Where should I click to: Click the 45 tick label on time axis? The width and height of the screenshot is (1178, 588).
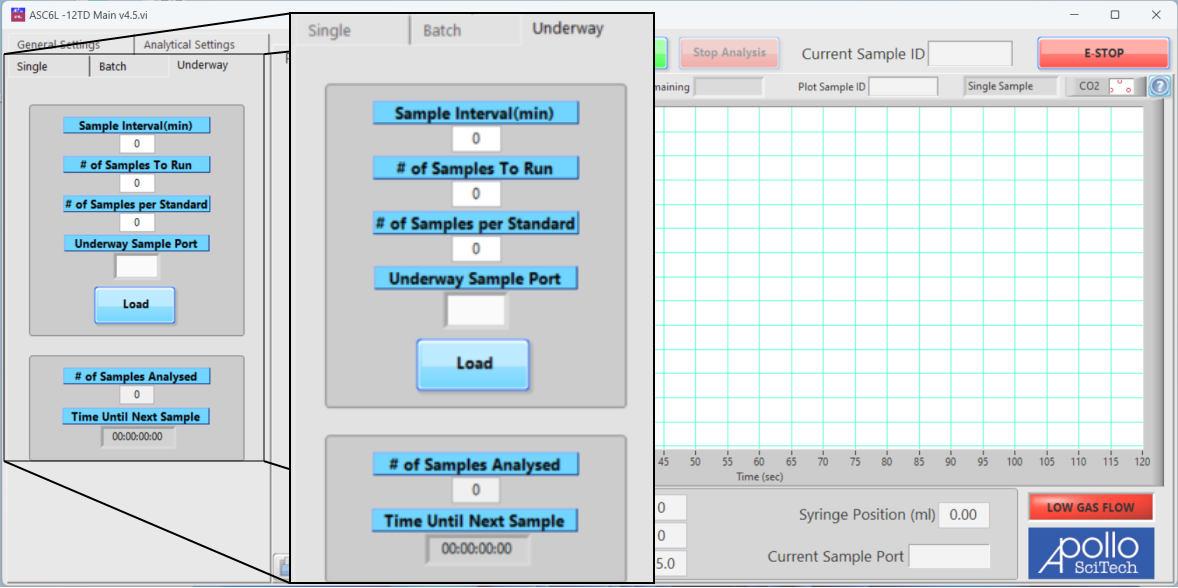pos(663,462)
